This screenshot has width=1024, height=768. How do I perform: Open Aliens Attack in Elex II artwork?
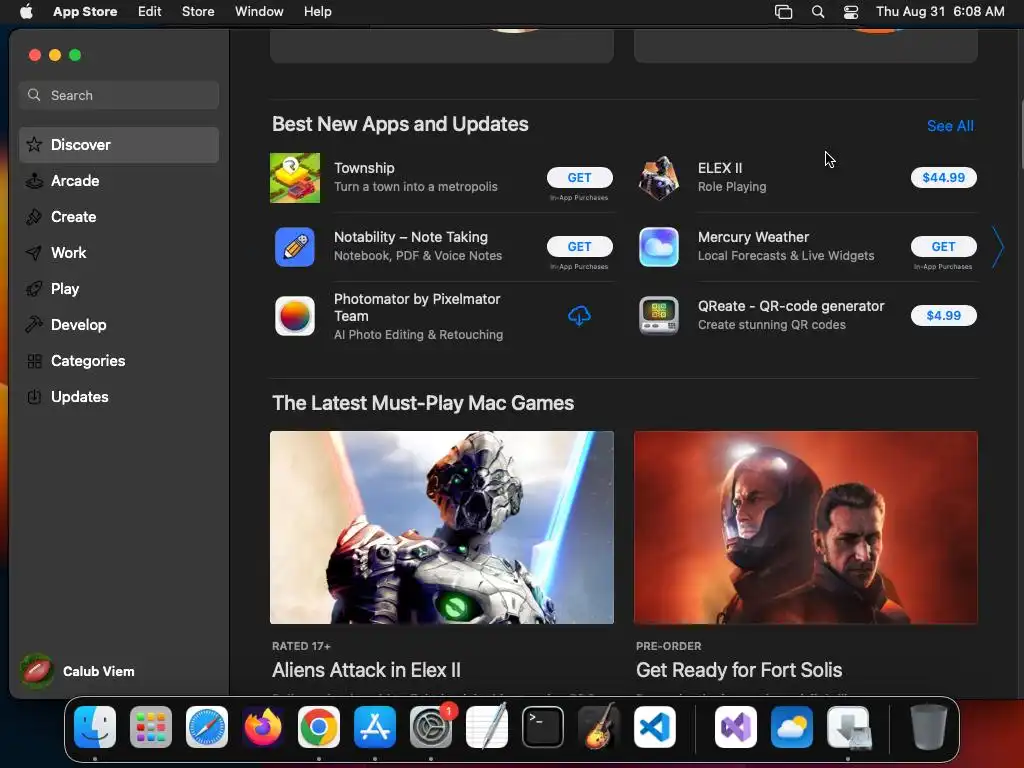click(x=441, y=527)
